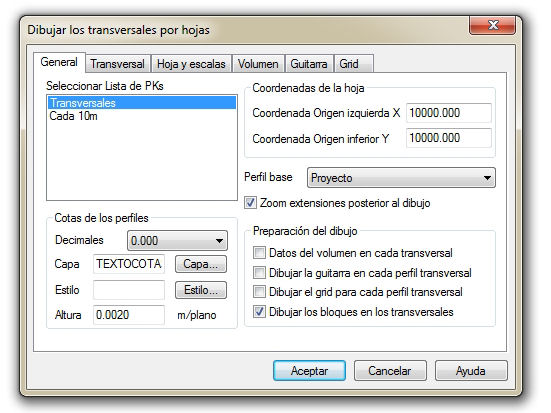Click the Coordenada Origen izquierda X field
Image resolution: width=551 pixels, height=413 pixels.
449,113
